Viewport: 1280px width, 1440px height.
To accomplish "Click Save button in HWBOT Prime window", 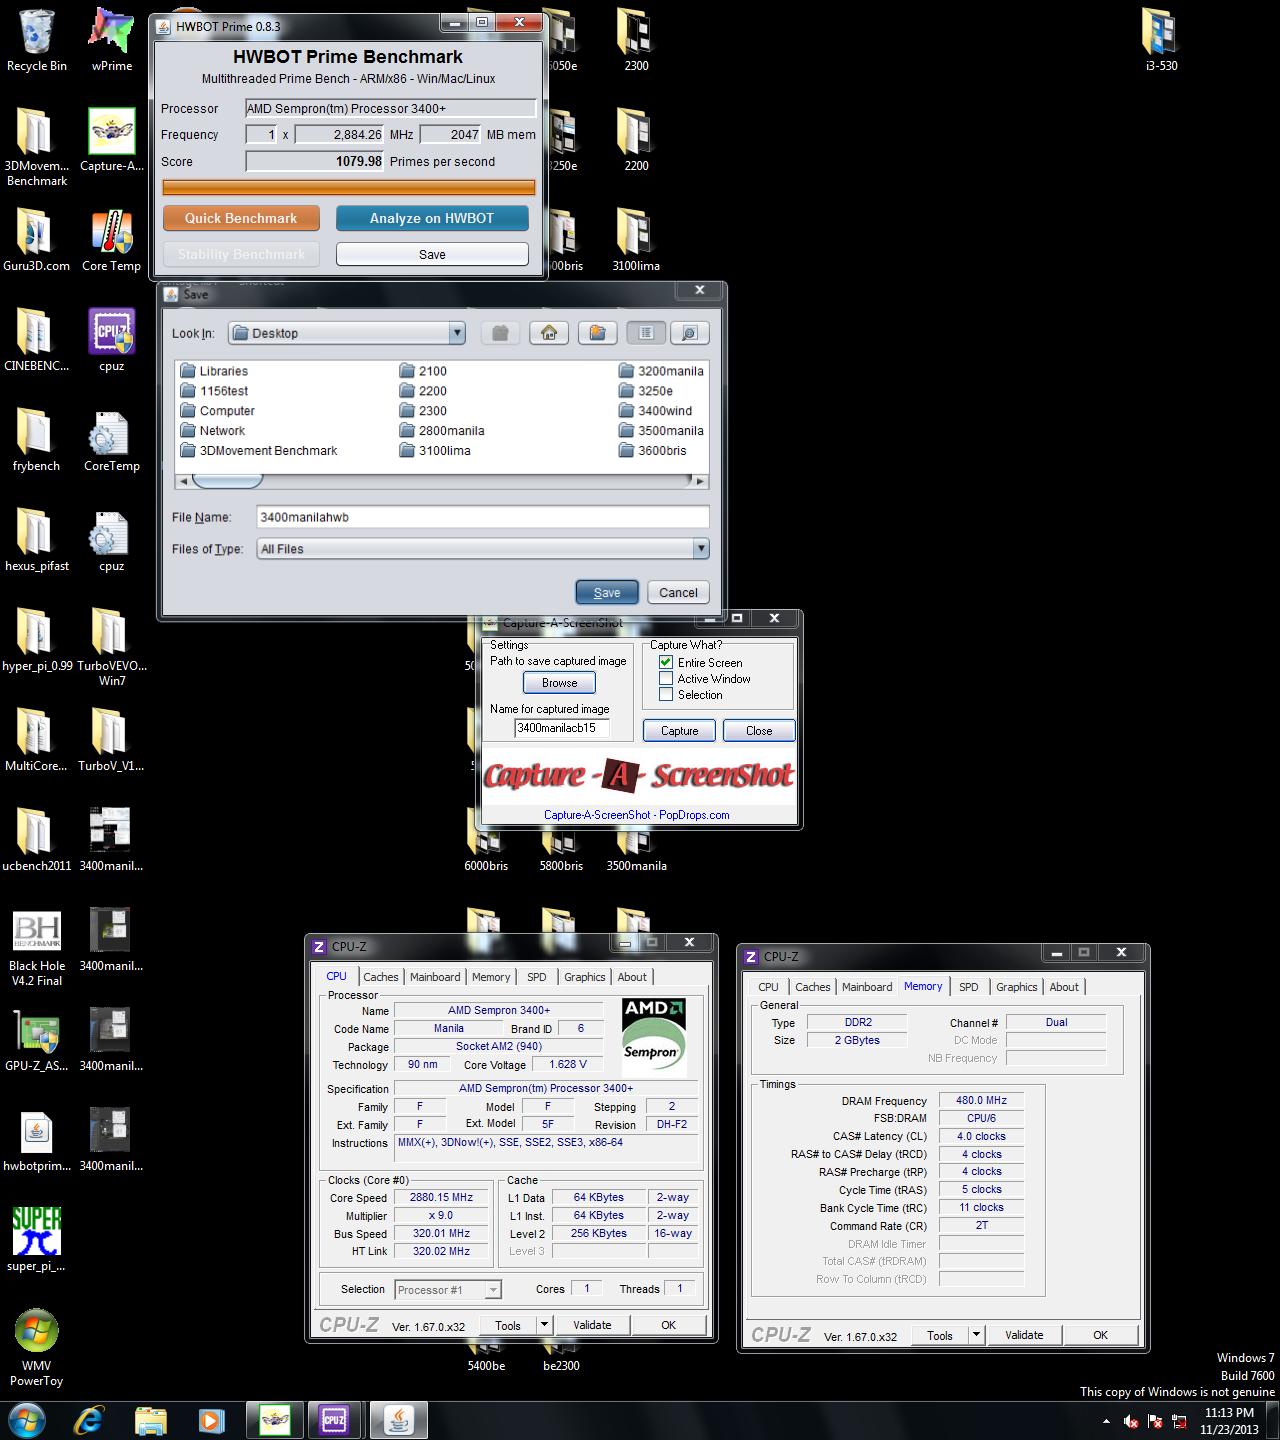I will (432, 254).
